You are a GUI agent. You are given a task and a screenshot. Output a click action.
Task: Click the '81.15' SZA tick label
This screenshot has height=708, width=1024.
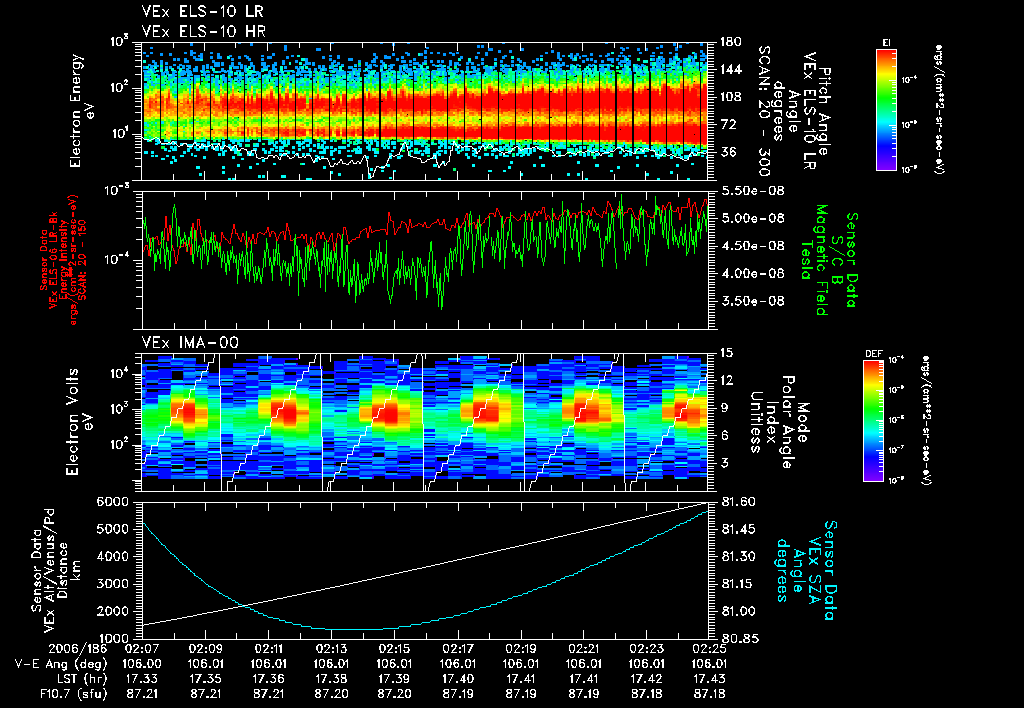point(739,584)
